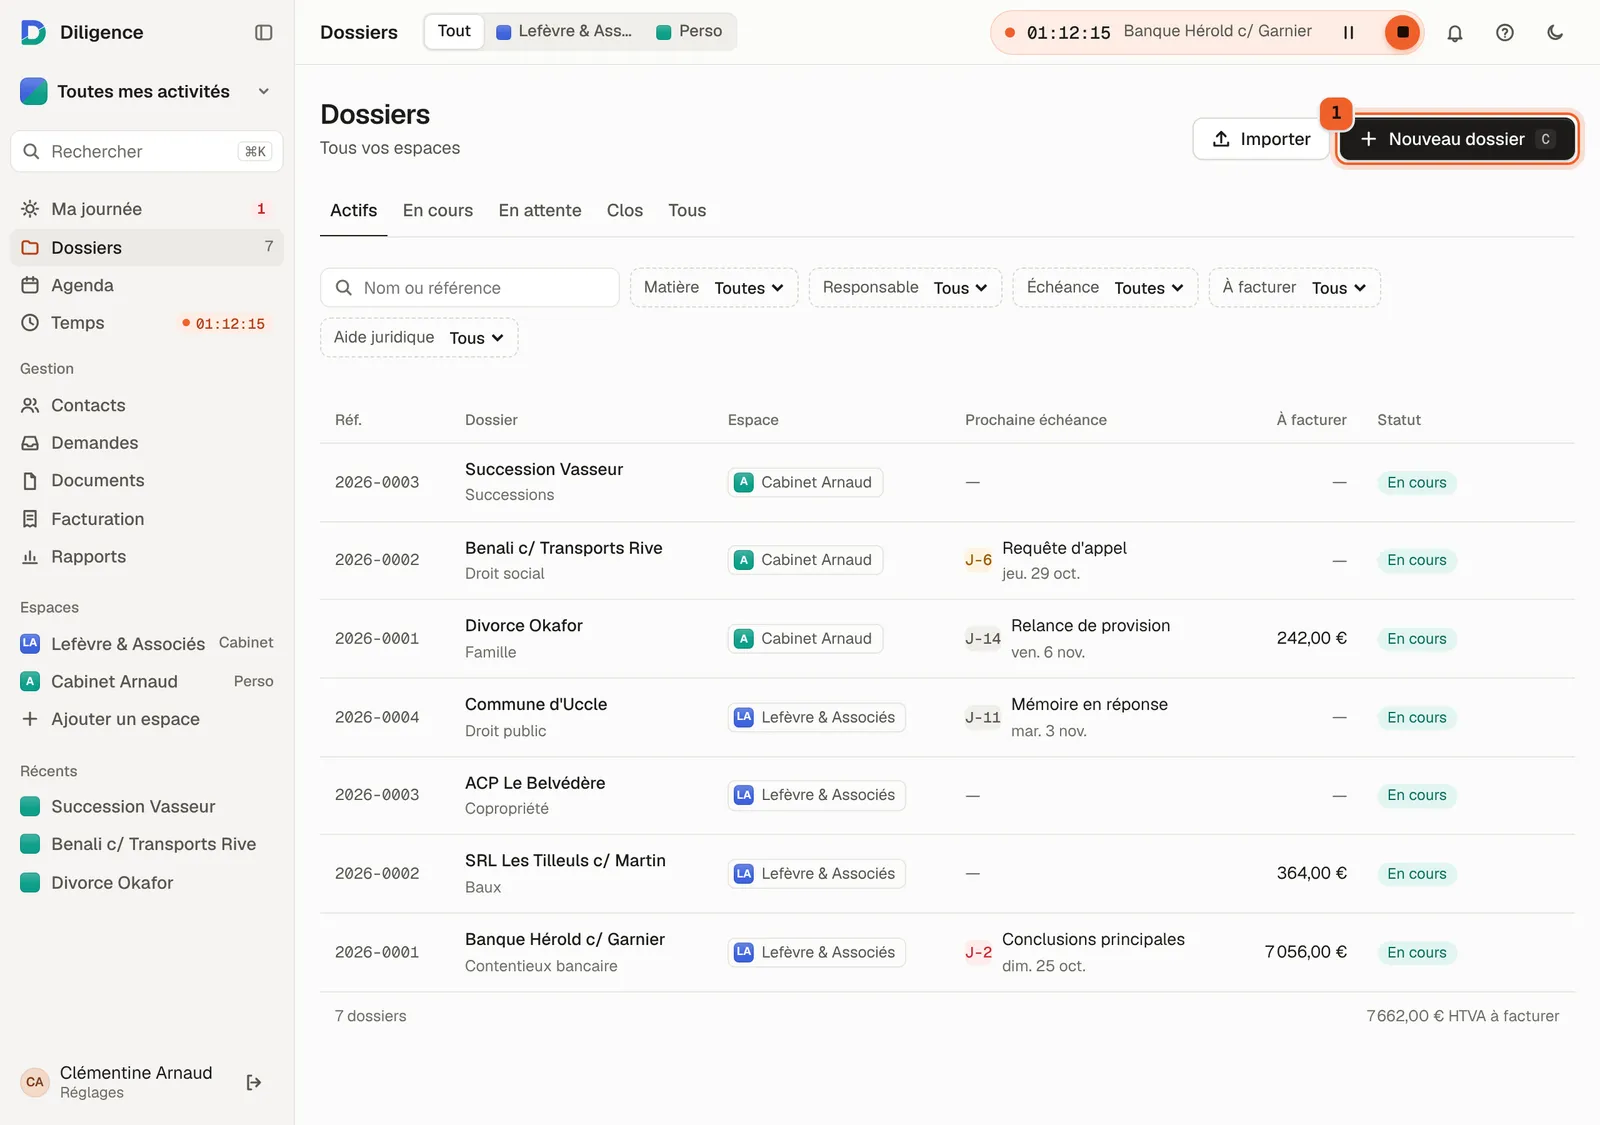Switch to the En attente tab
Viewport: 1600px width, 1125px height.
pyautogui.click(x=540, y=210)
